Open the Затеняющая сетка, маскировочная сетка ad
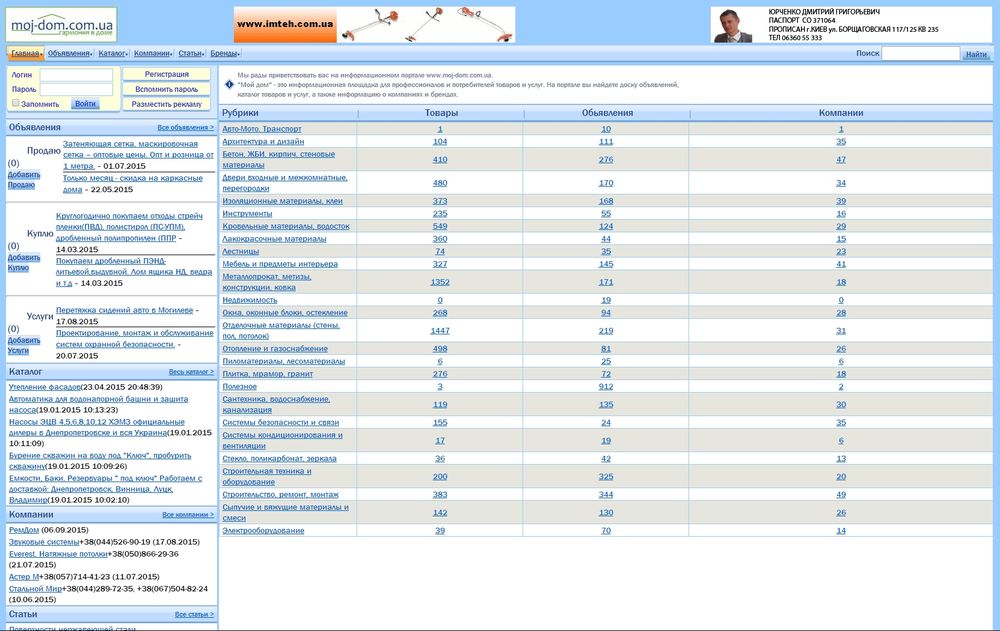Screen dimensions: 1000x631 138,155
